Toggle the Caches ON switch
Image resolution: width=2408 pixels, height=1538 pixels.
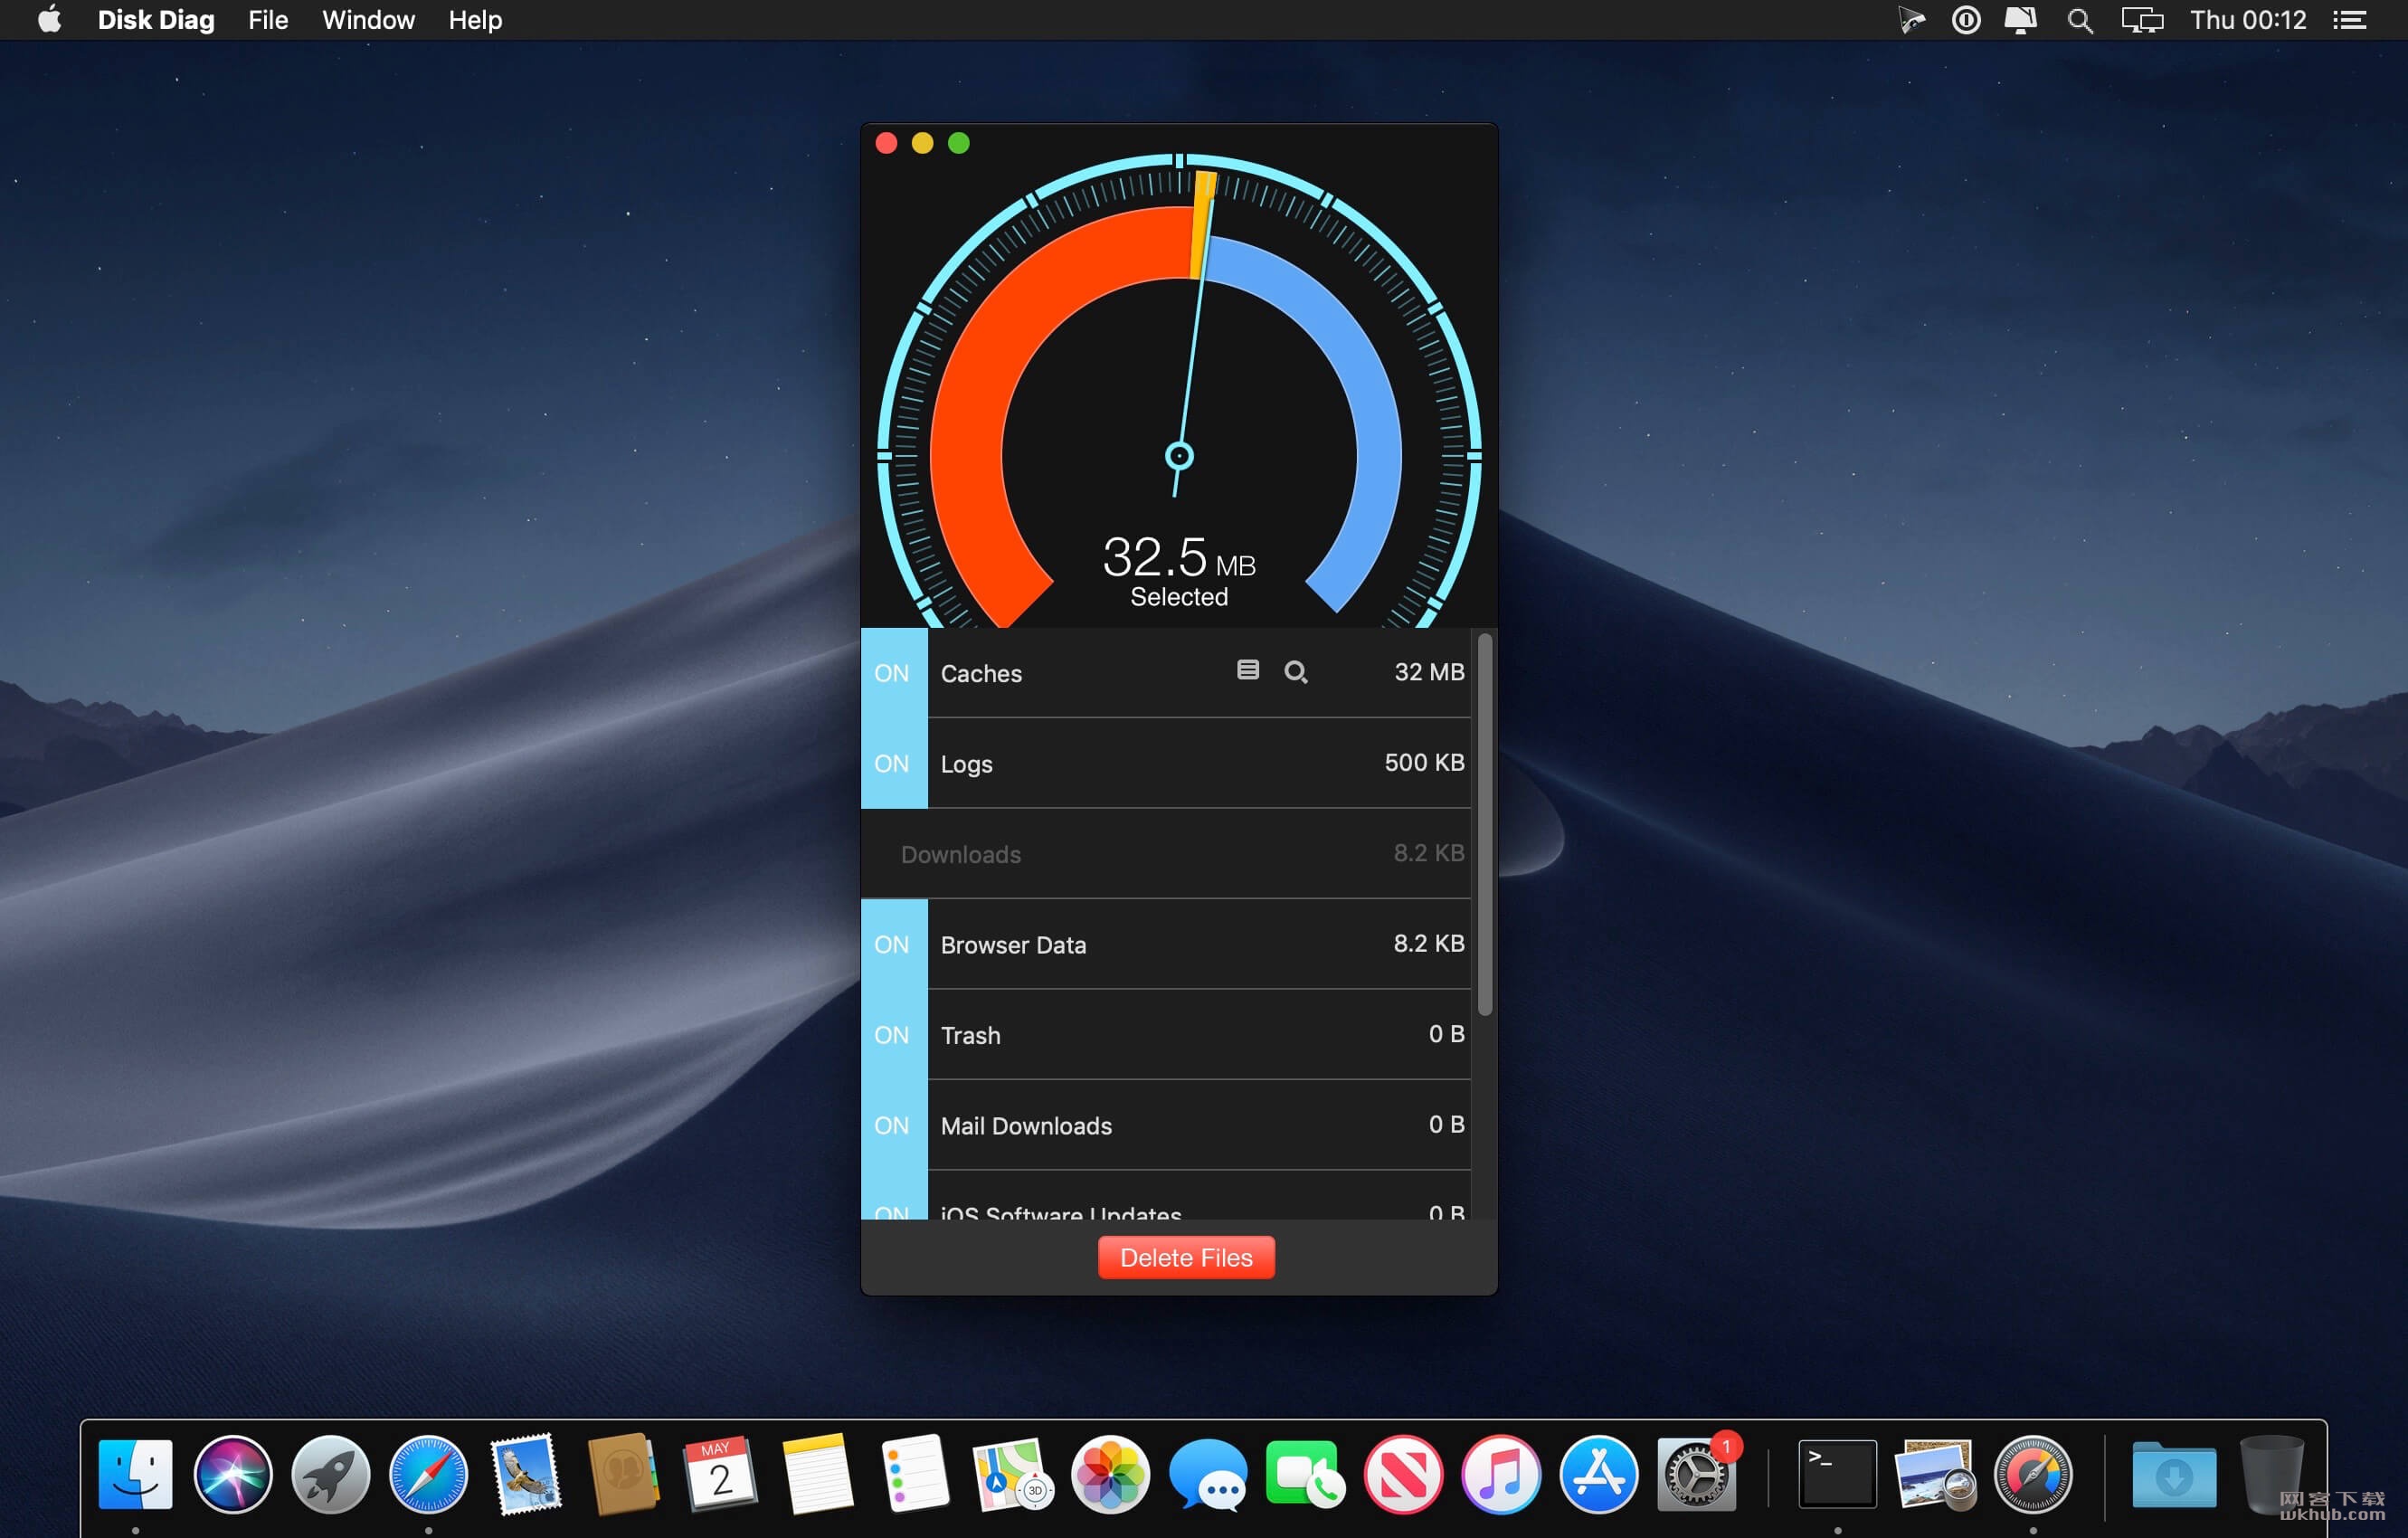click(x=893, y=673)
